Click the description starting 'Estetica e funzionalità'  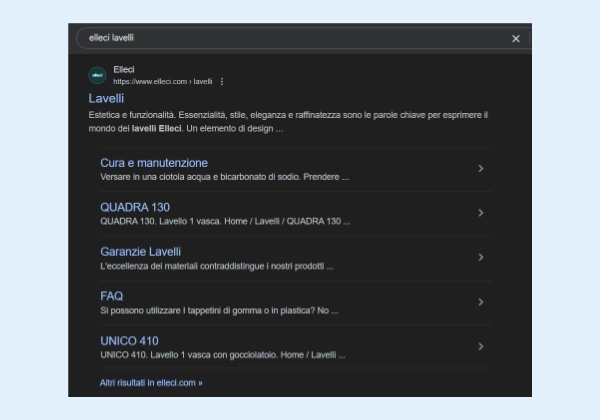288,122
